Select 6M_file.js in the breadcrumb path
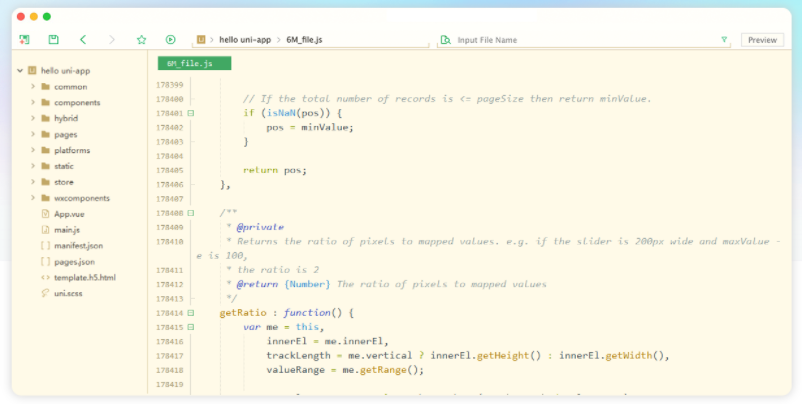The width and height of the screenshot is (802, 404). pyautogui.click(x=304, y=40)
